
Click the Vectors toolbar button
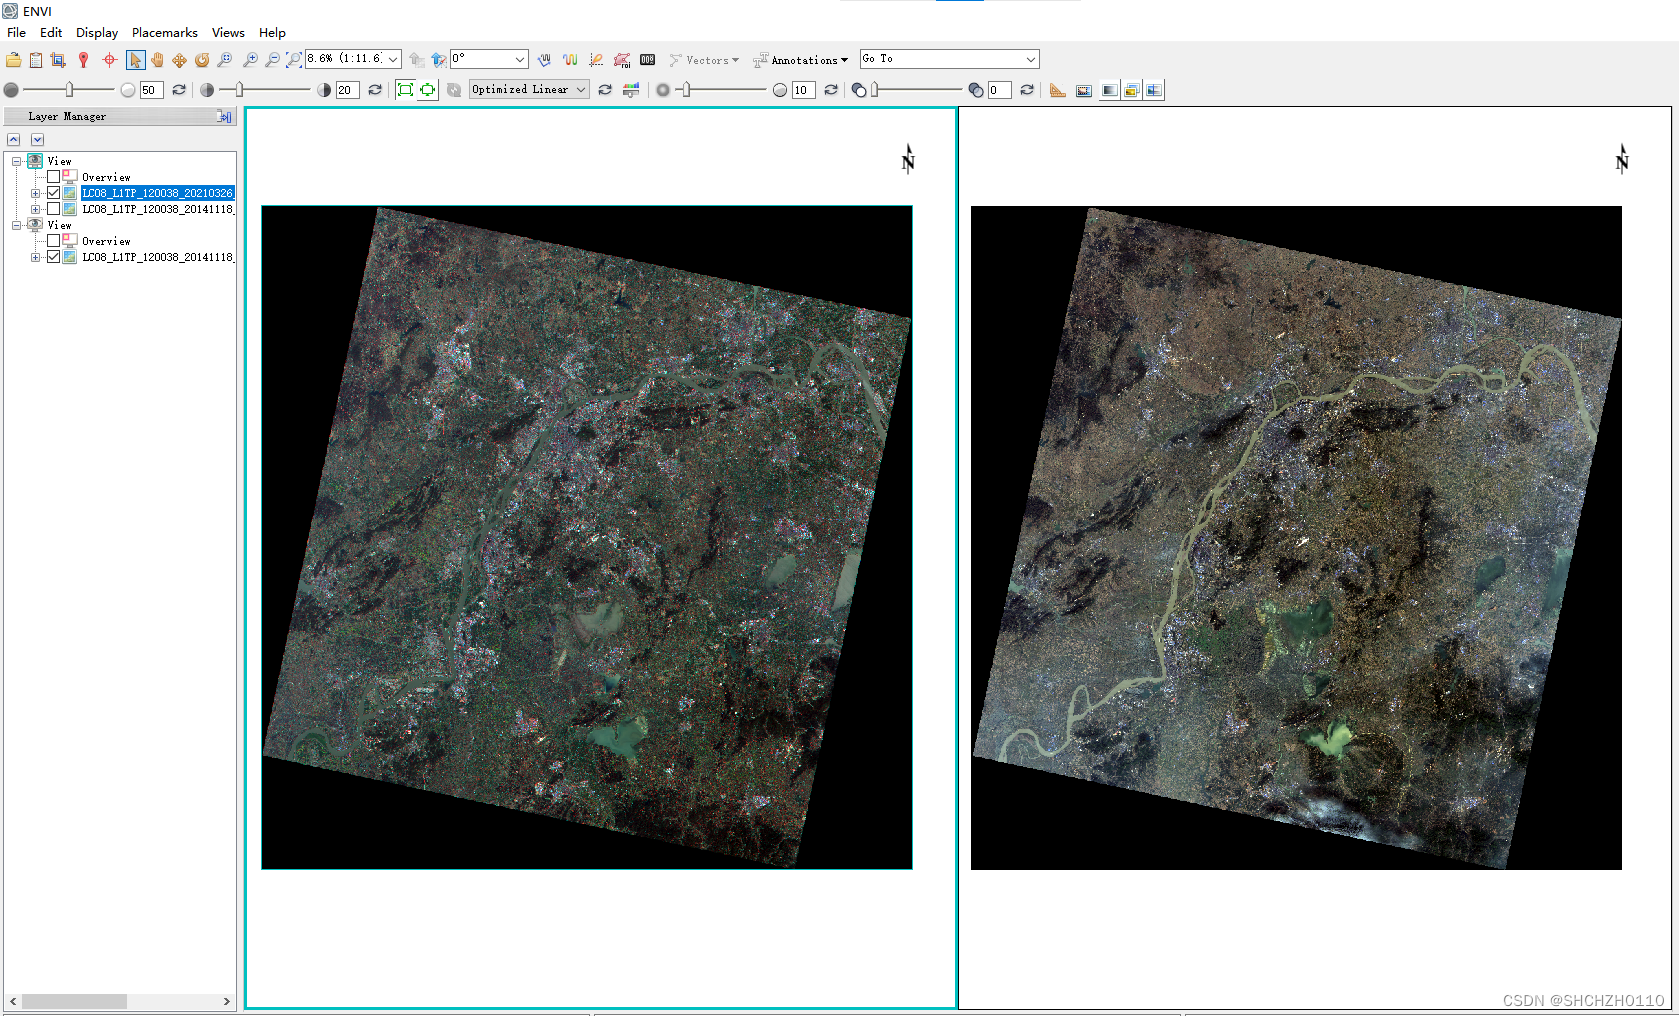click(705, 60)
